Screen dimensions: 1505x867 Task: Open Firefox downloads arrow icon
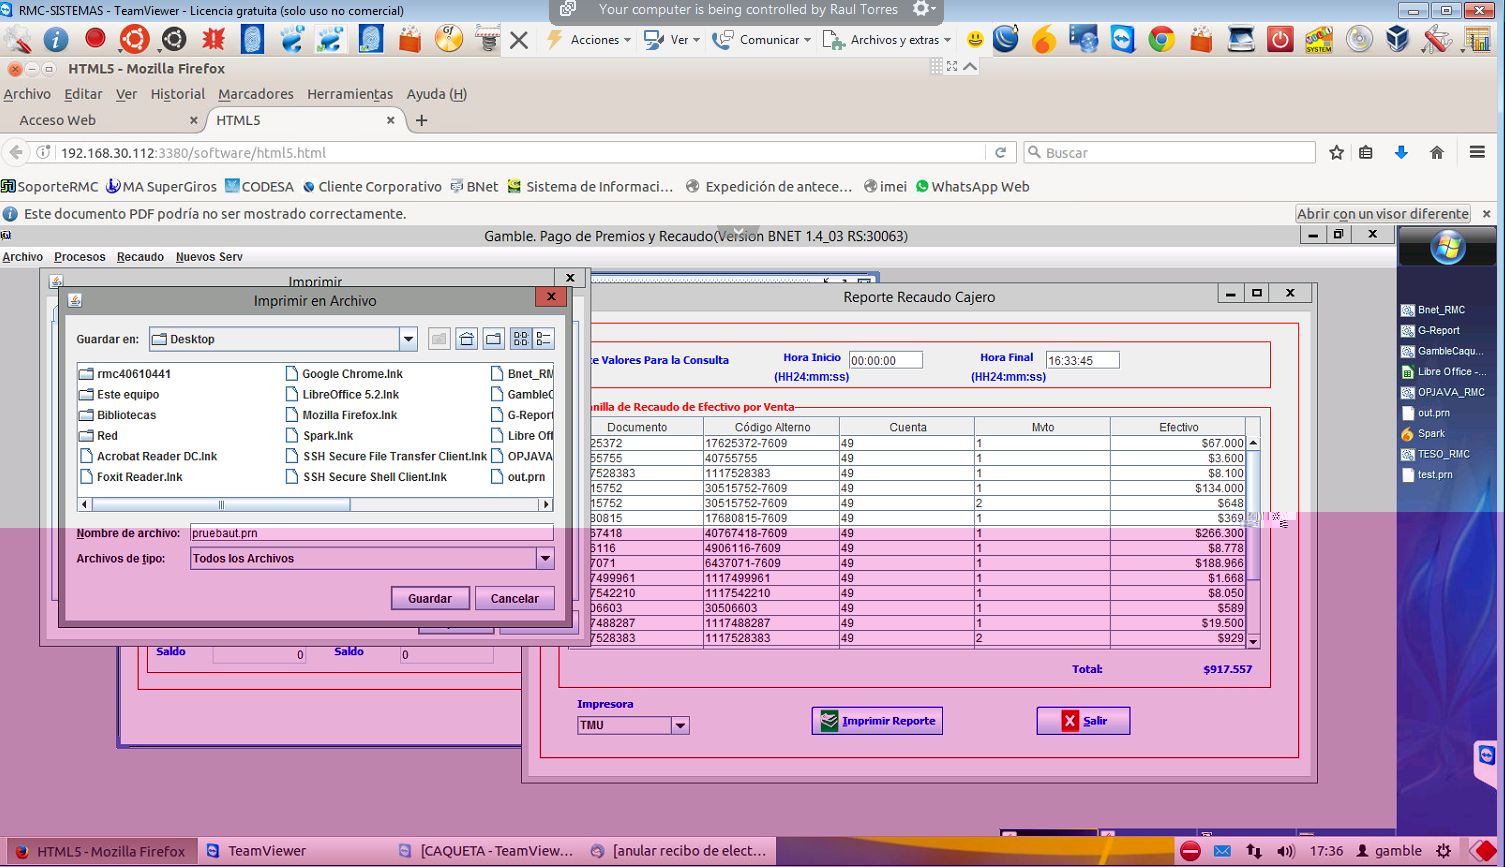[x=1401, y=153]
